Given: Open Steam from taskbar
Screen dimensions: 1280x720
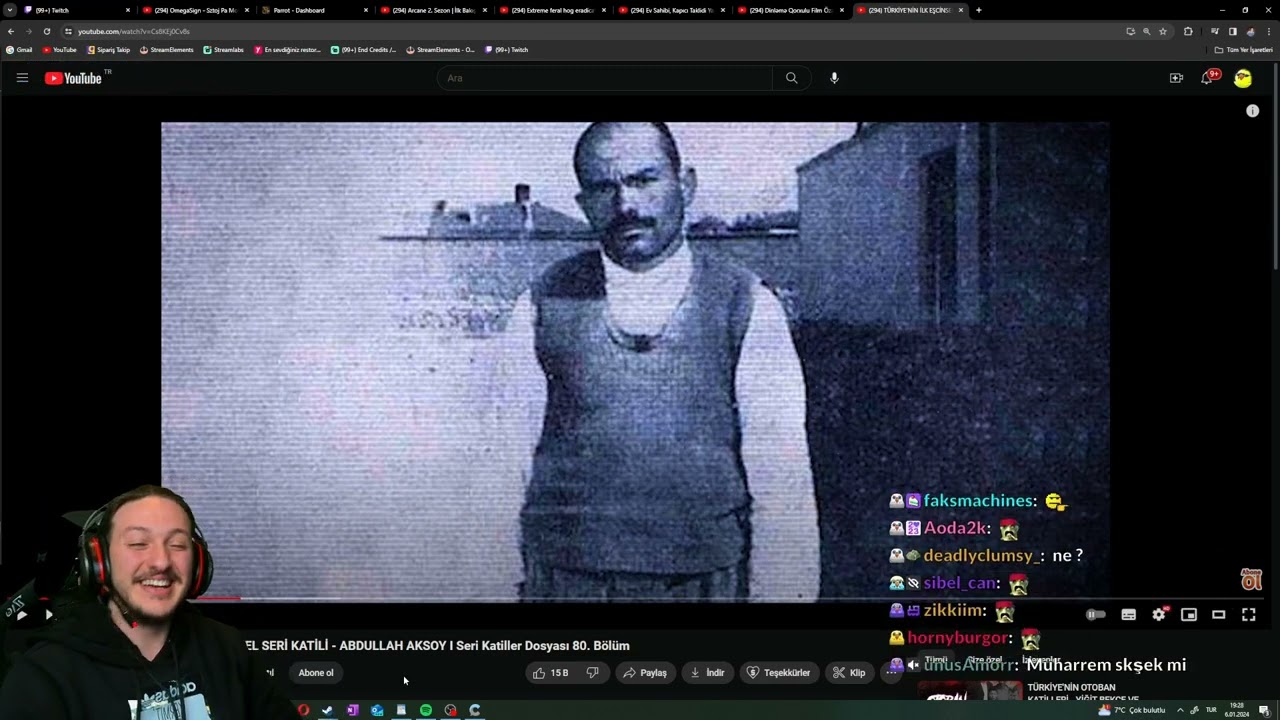Looking at the screenshot, I should pyautogui.click(x=327, y=710).
